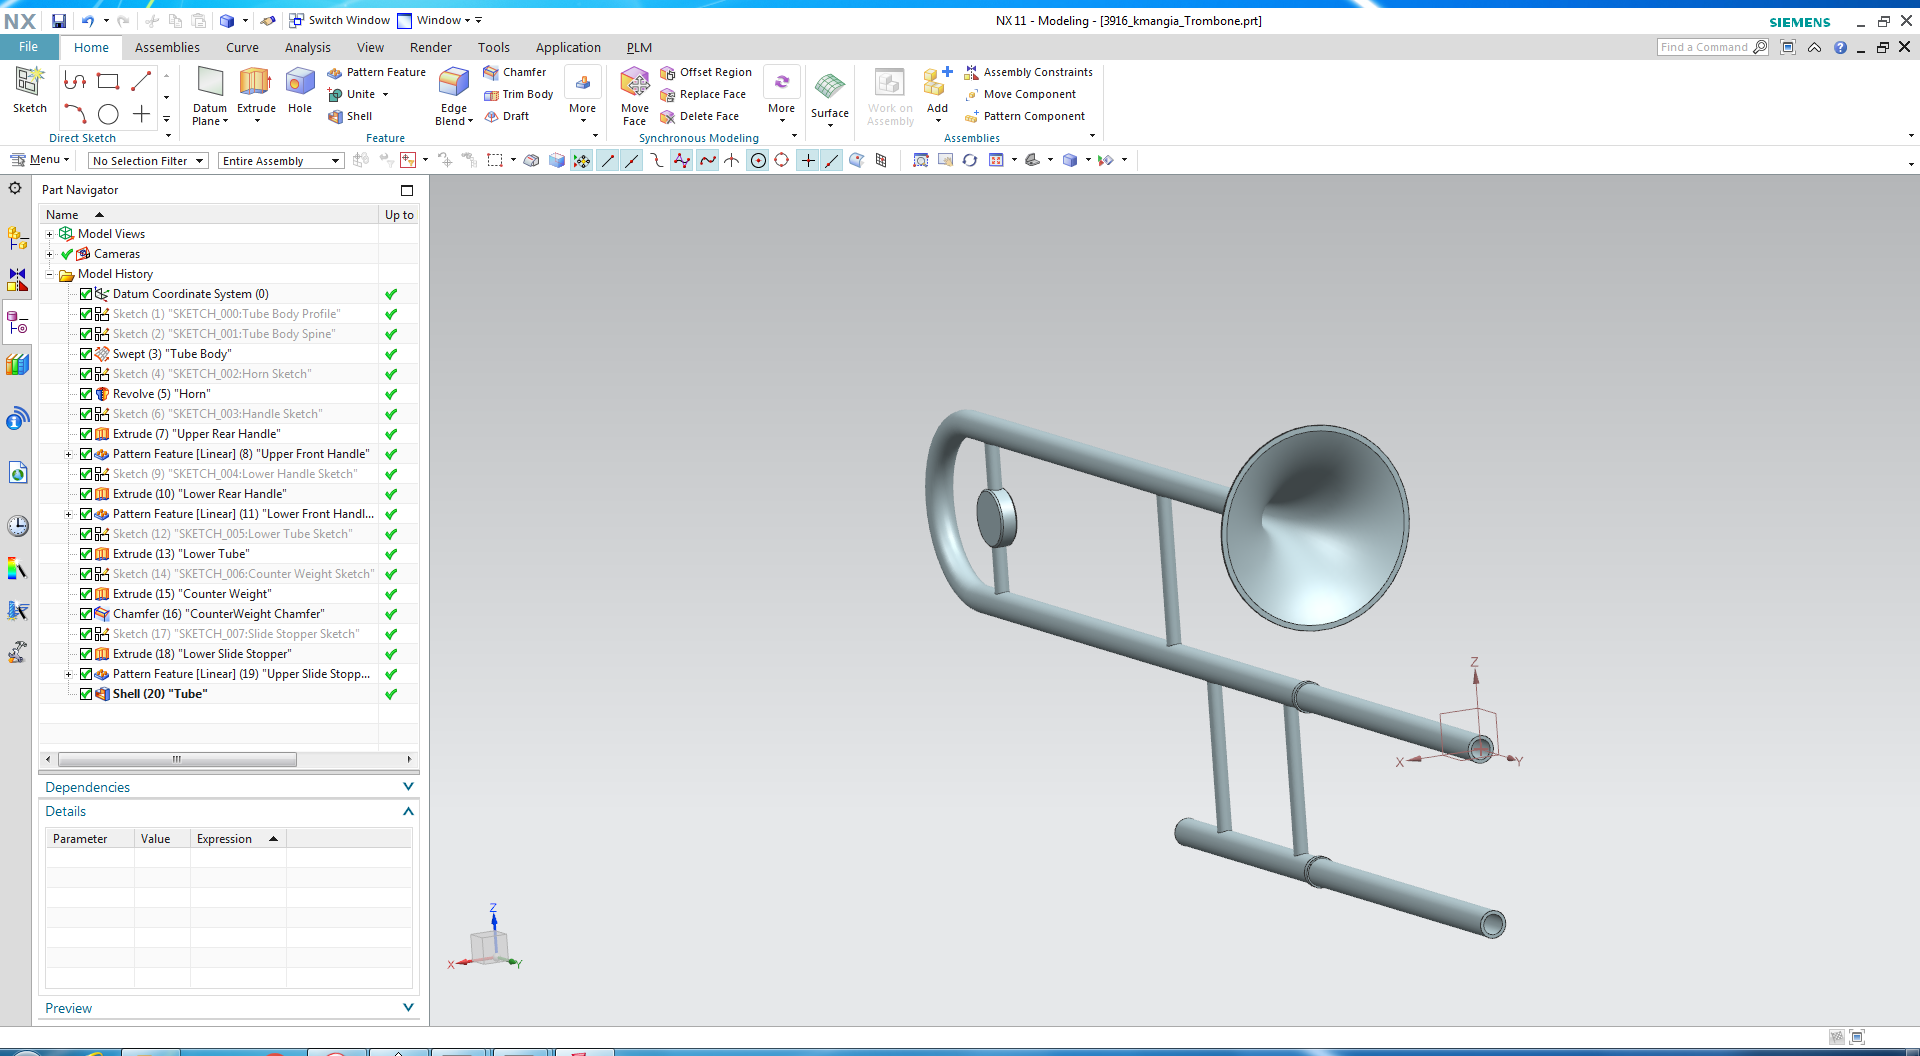Screen dimensions: 1920x1056
Task: Select the Hole feature tool
Action: click(x=300, y=84)
